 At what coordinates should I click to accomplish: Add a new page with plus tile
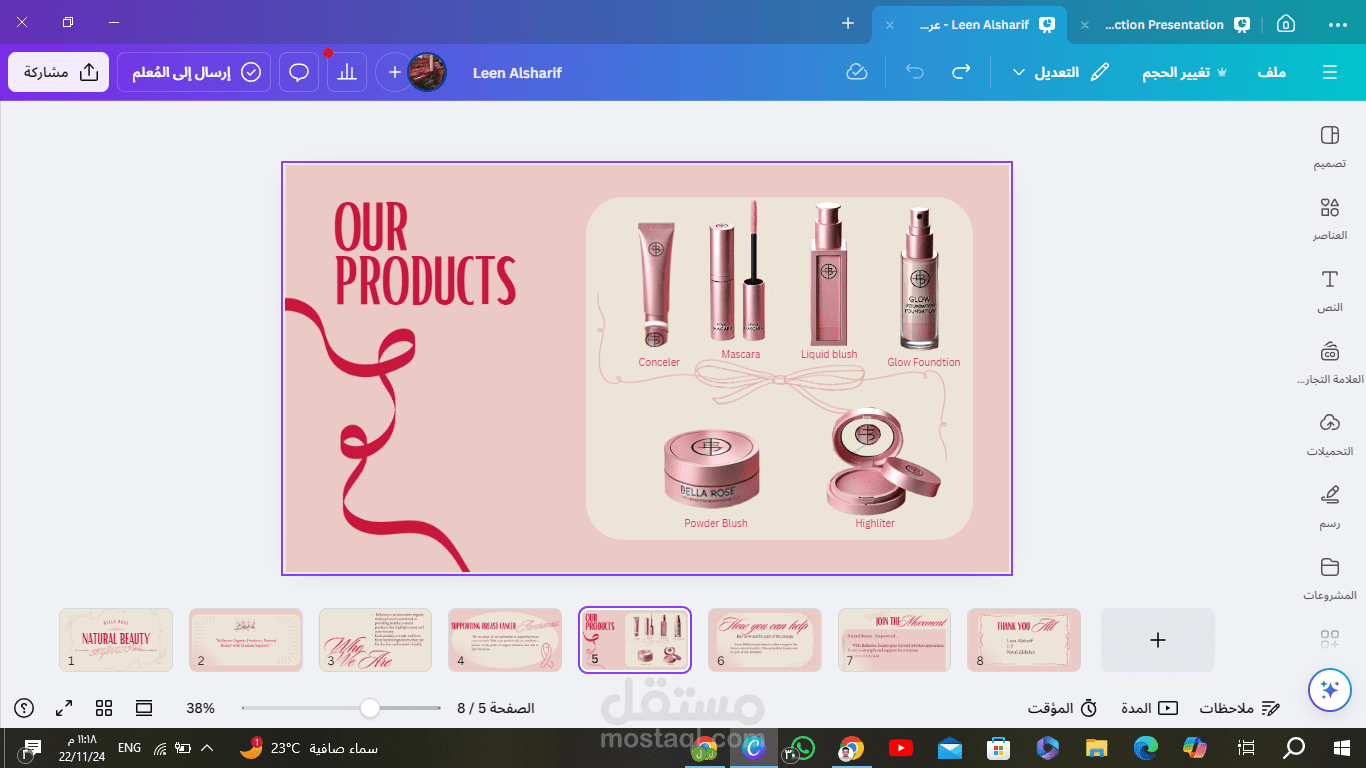1158,640
